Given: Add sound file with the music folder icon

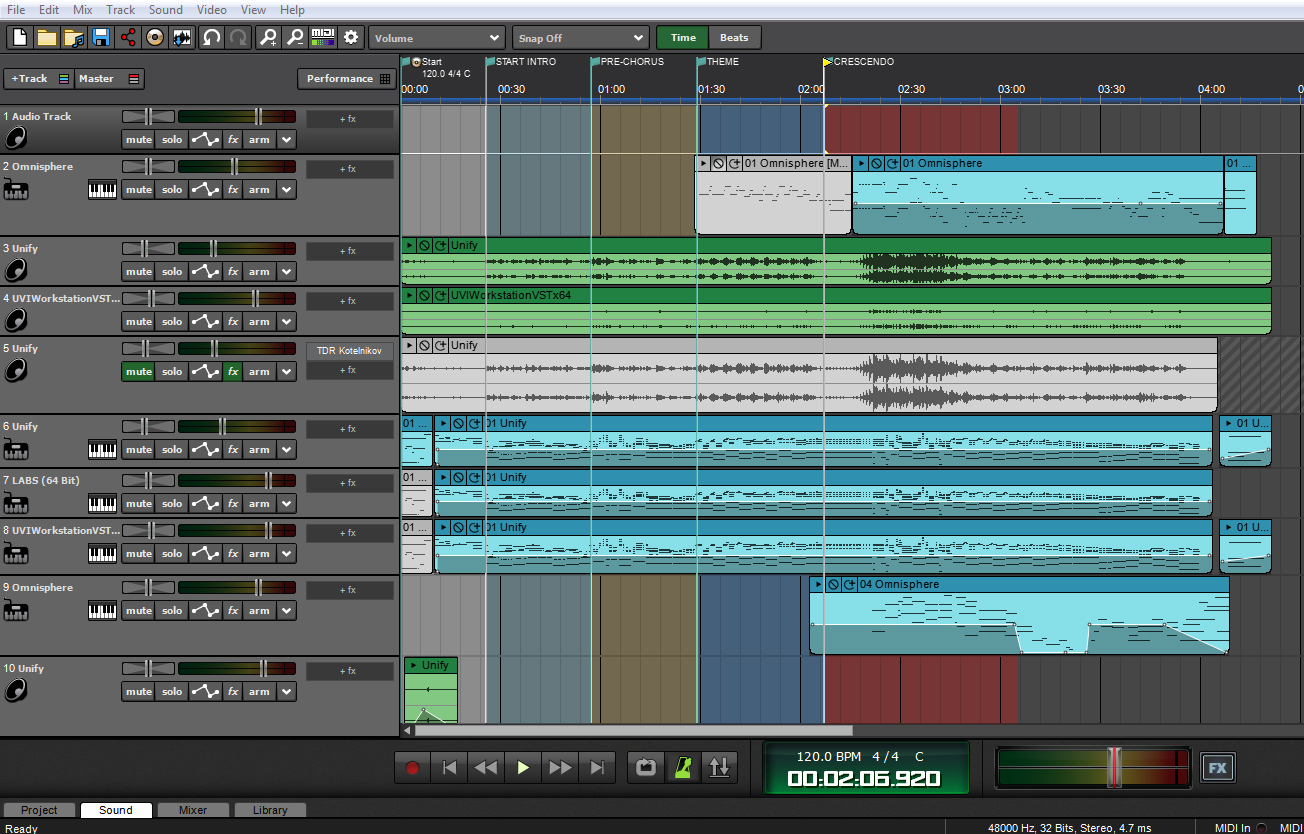Looking at the screenshot, I should pyautogui.click(x=73, y=38).
